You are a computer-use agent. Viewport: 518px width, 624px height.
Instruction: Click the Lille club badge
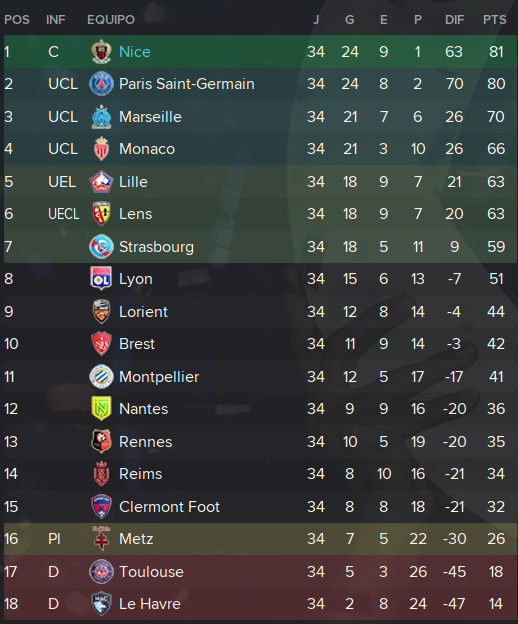pos(101,181)
